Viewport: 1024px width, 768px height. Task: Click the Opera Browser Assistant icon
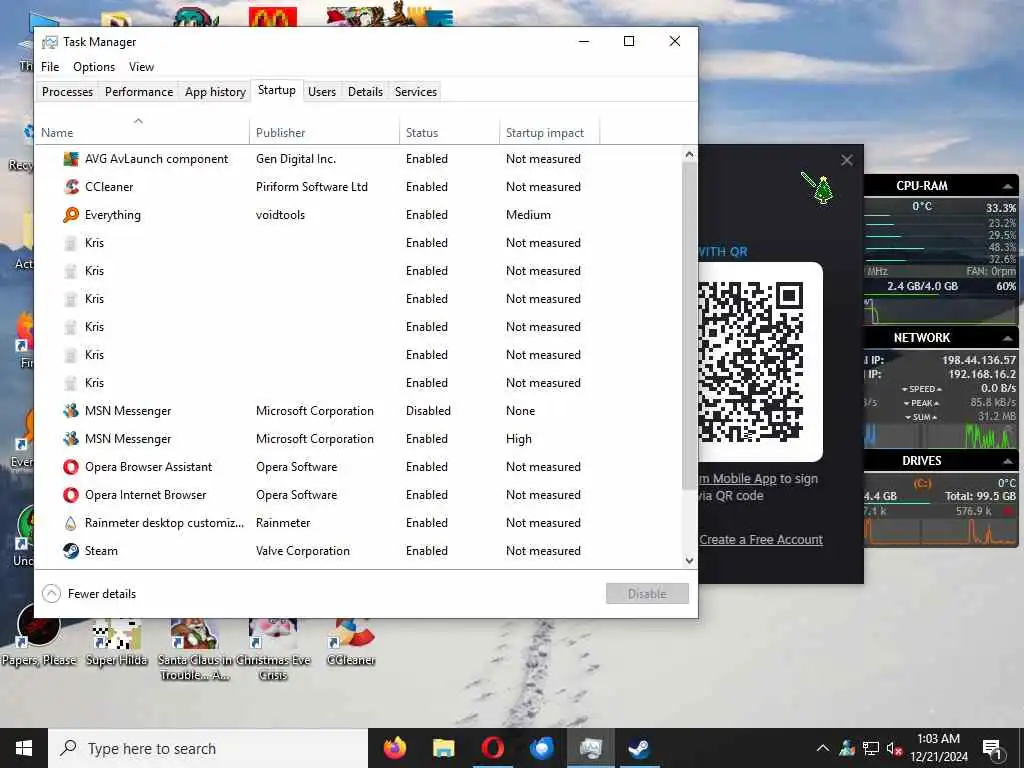(71, 467)
